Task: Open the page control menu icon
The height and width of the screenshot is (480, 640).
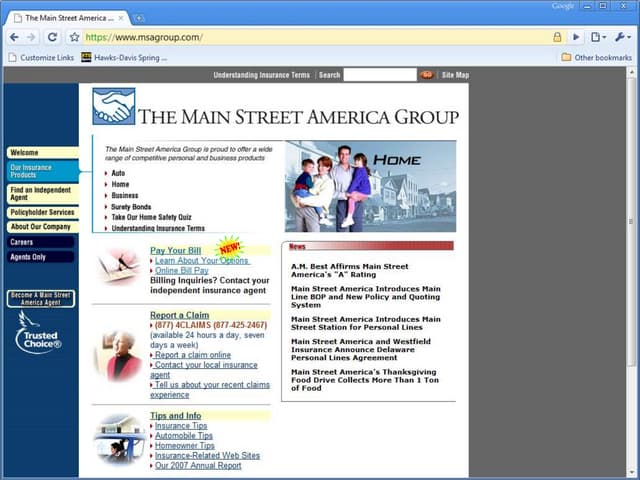Action: click(x=598, y=37)
